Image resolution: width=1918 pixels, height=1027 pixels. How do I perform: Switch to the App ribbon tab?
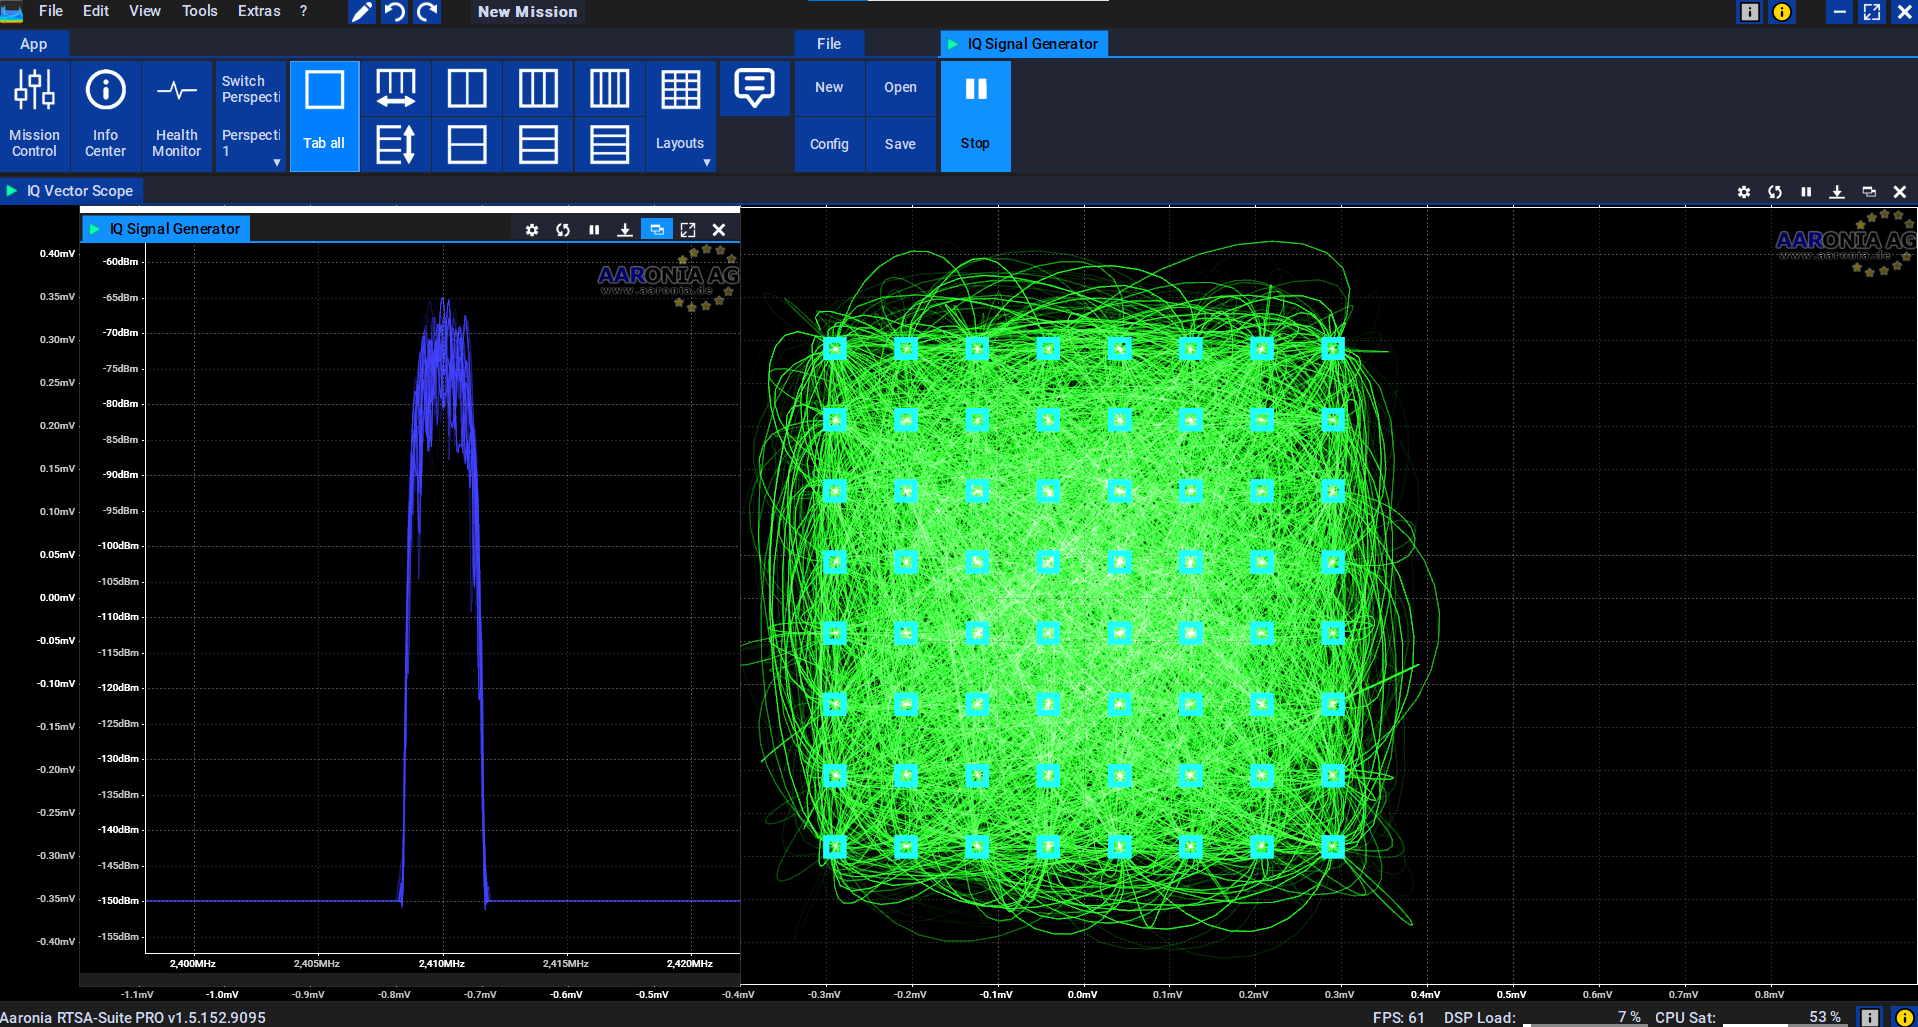click(x=34, y=44)
